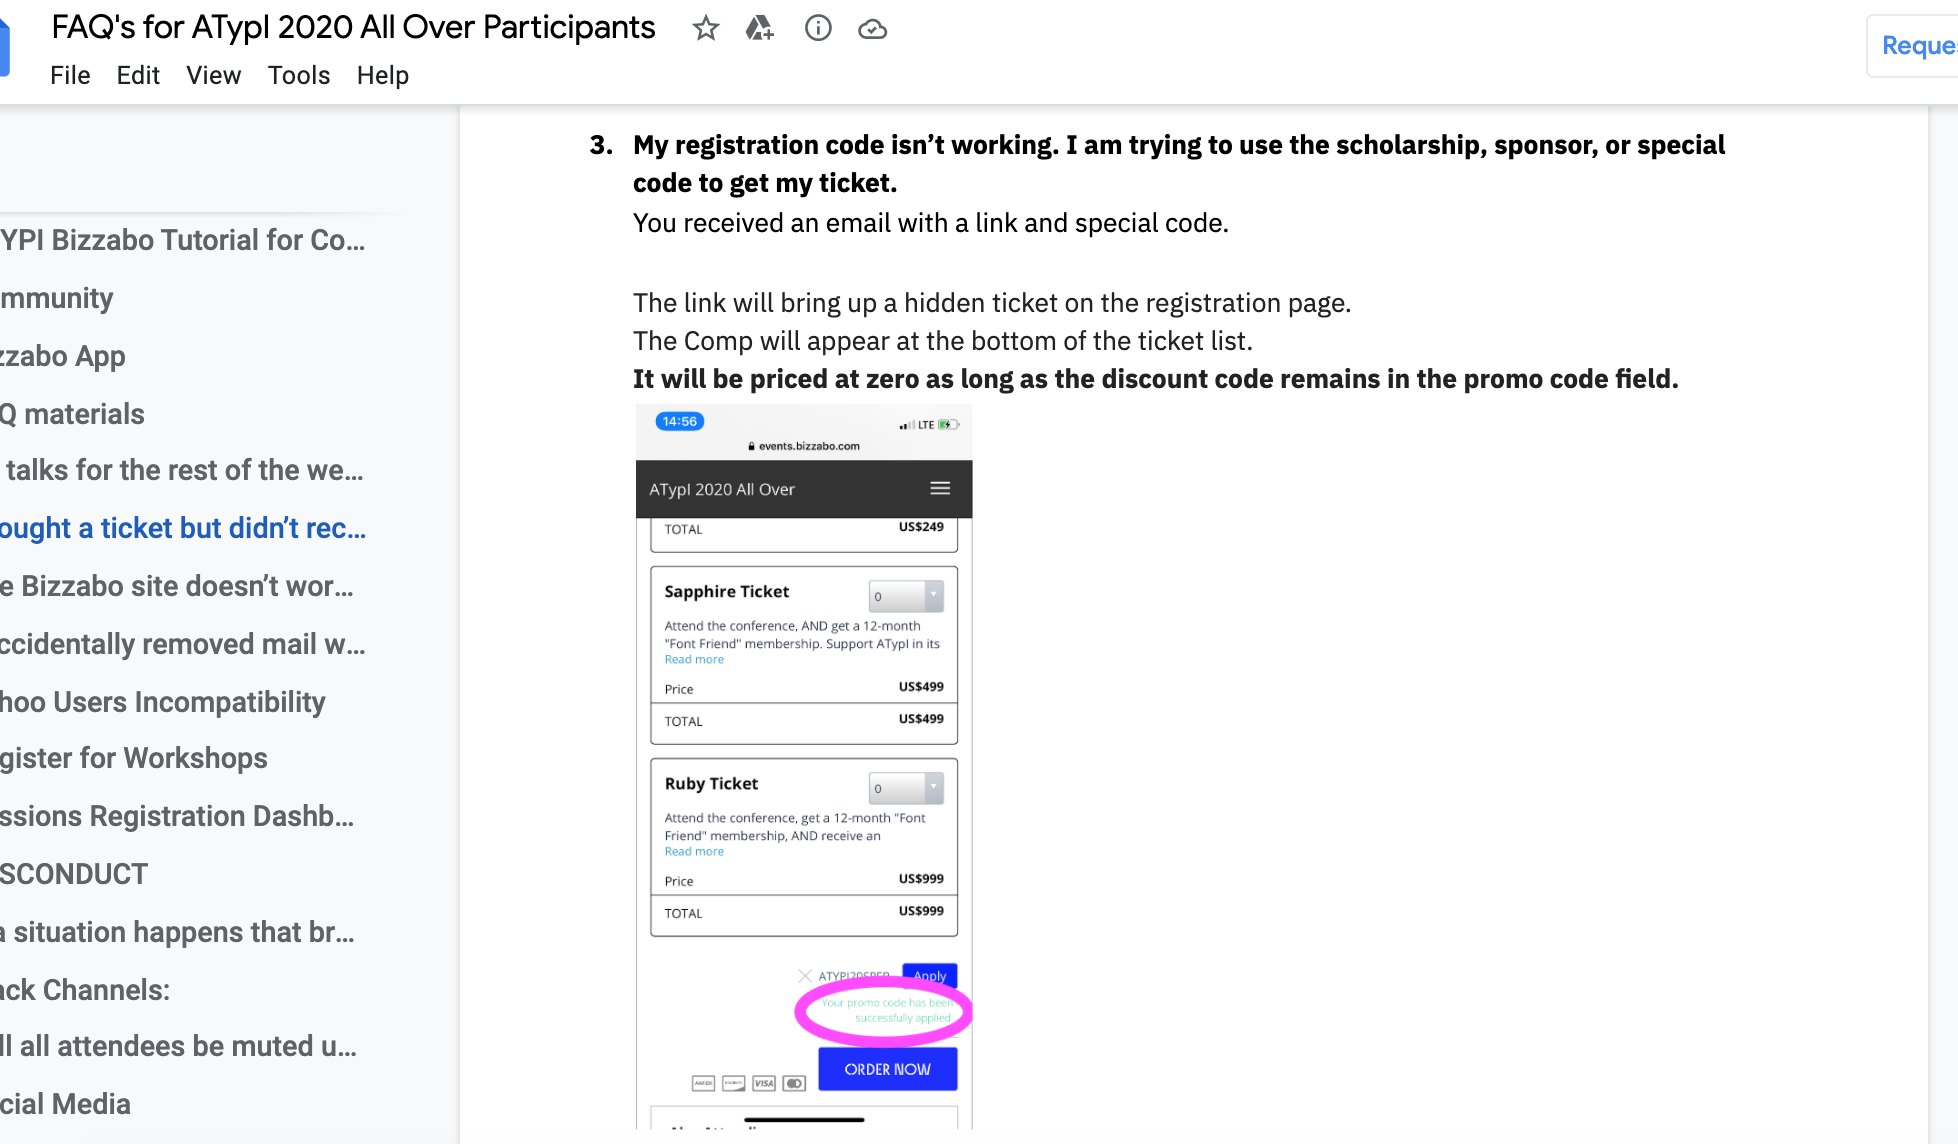Click hamburger menu in embedded screenshot
Viewport: 1958px width, 1144px height.
[940, 488]
